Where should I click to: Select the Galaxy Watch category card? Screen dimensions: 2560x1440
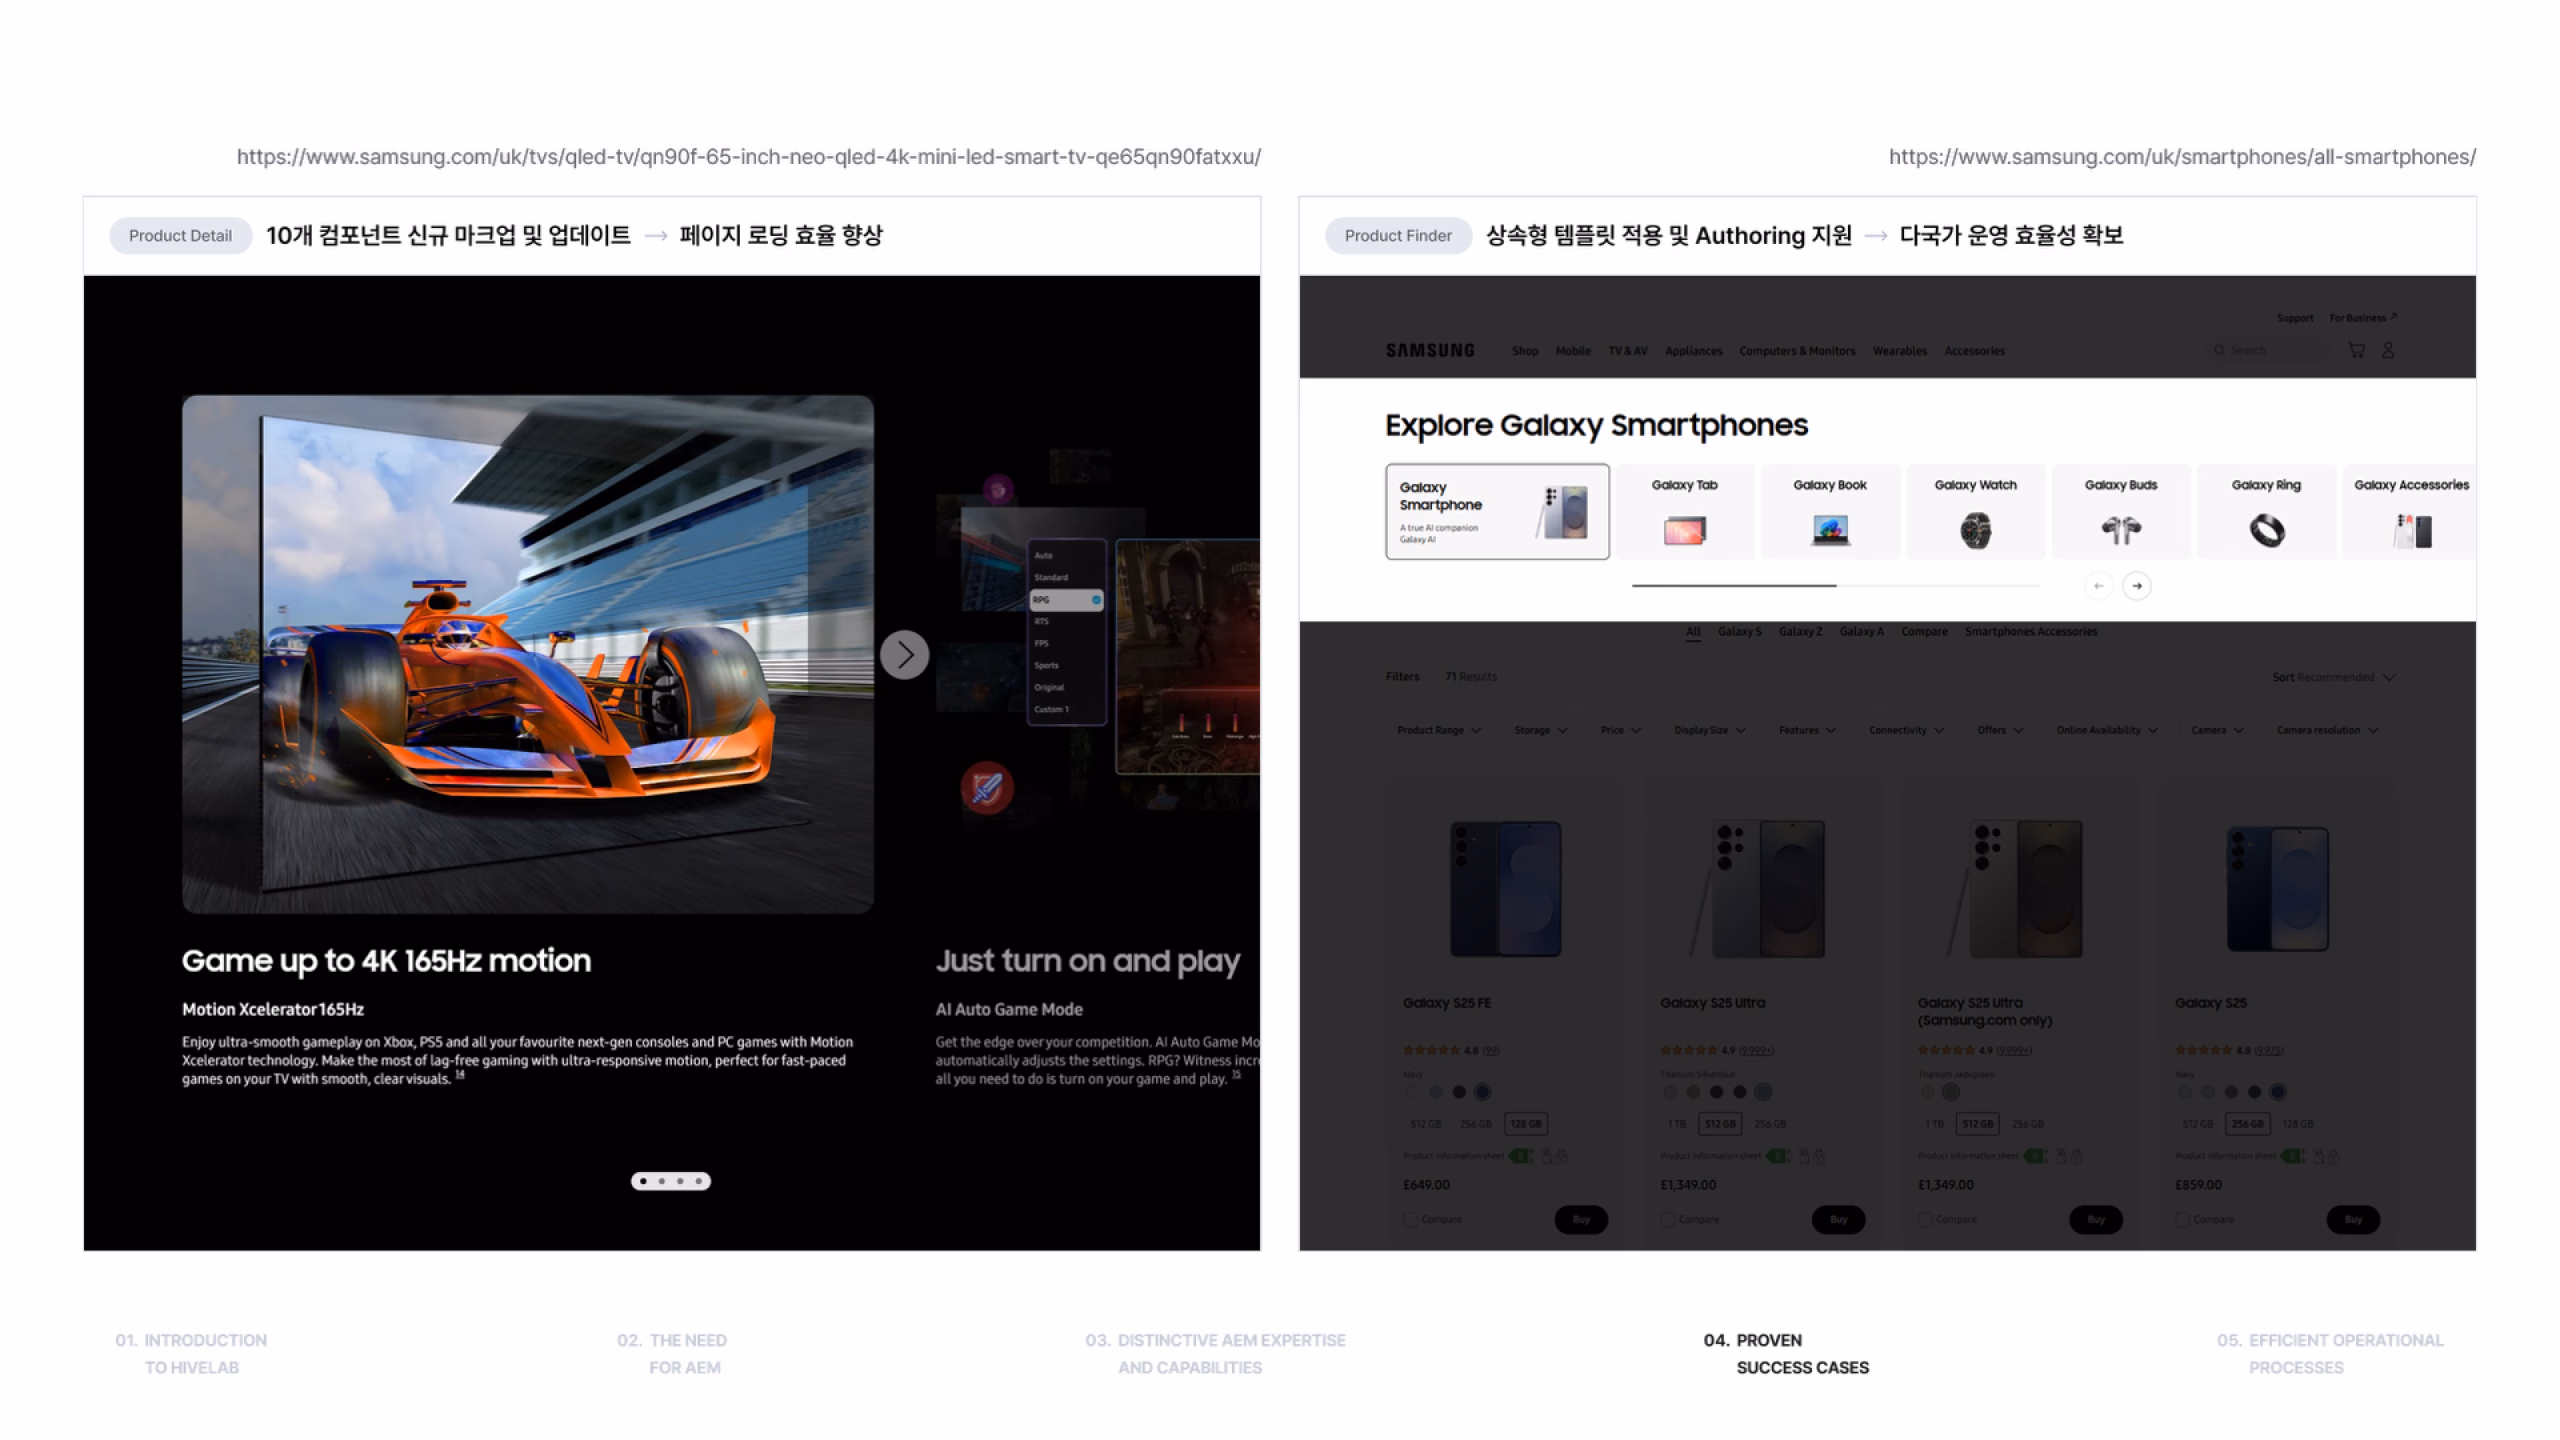[1975, 511]
